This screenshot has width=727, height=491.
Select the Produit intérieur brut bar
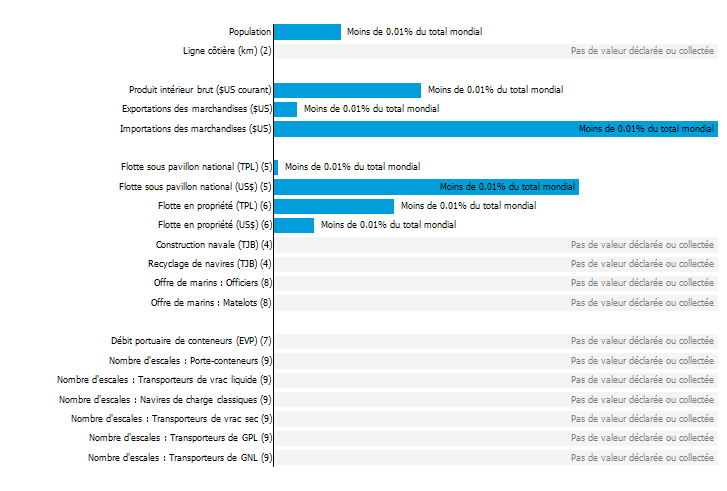click(x=347, y=90)
